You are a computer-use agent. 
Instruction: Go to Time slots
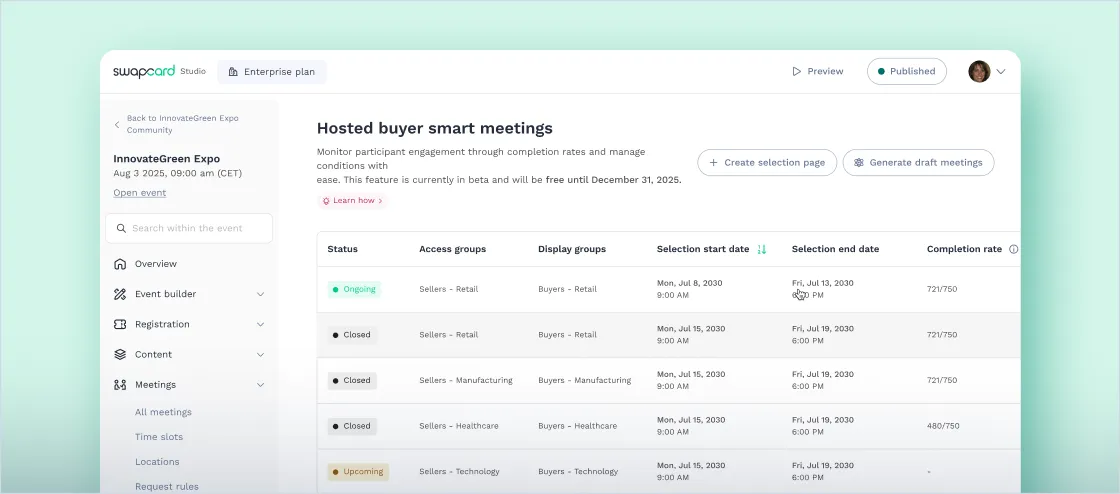point(159,437)
